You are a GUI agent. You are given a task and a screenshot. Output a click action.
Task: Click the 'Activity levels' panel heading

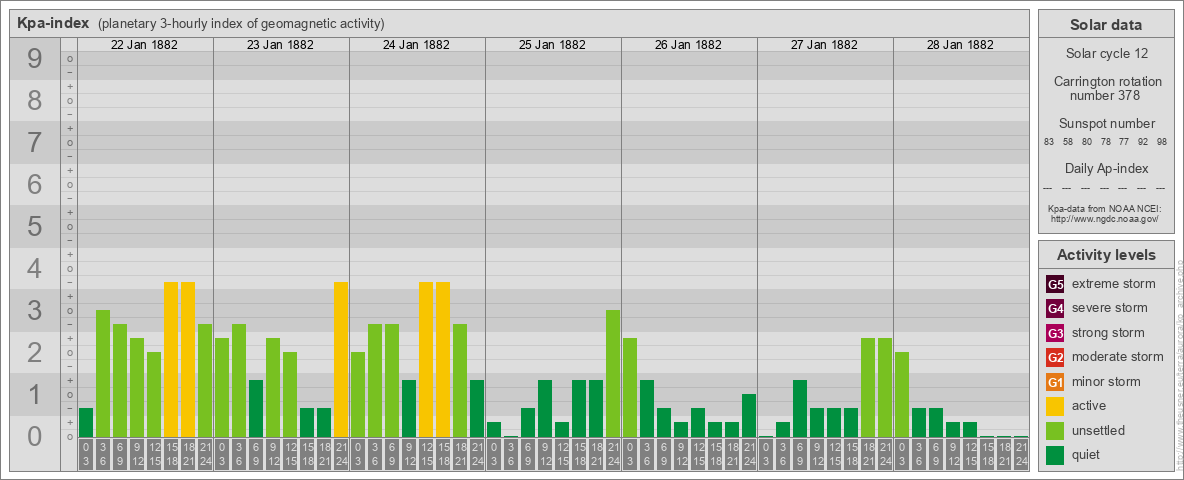click(1106, 255)
